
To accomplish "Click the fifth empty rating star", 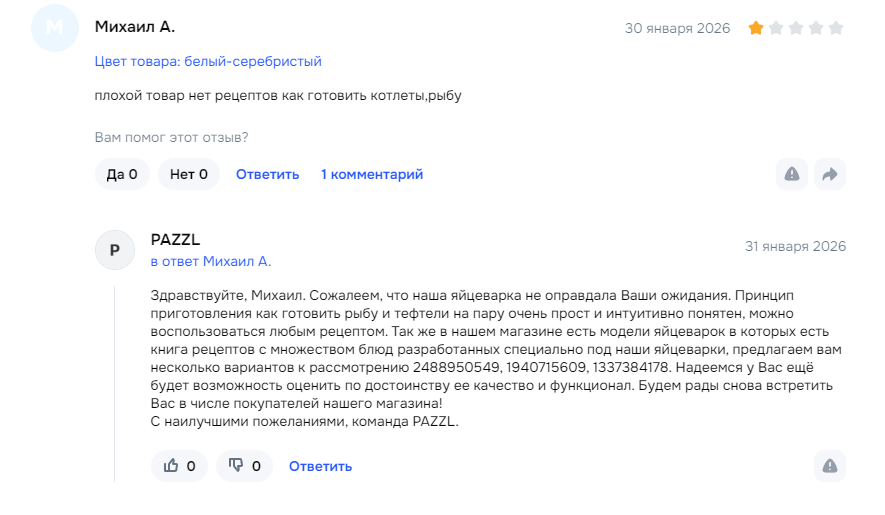I will (836, 28).
